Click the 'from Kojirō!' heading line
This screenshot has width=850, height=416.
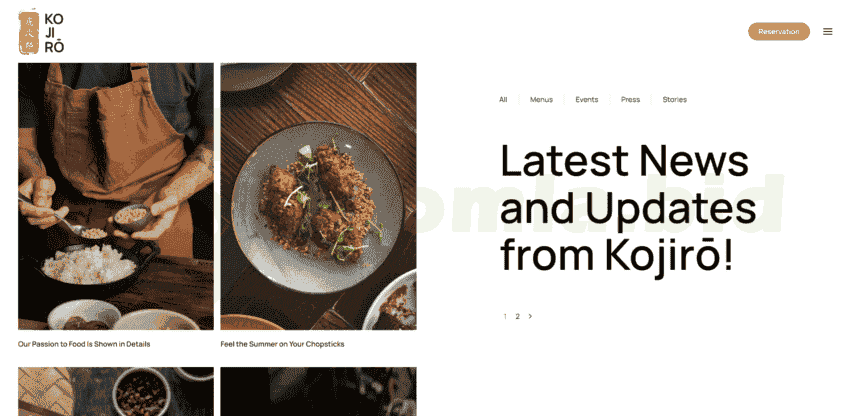click(616, 254)
